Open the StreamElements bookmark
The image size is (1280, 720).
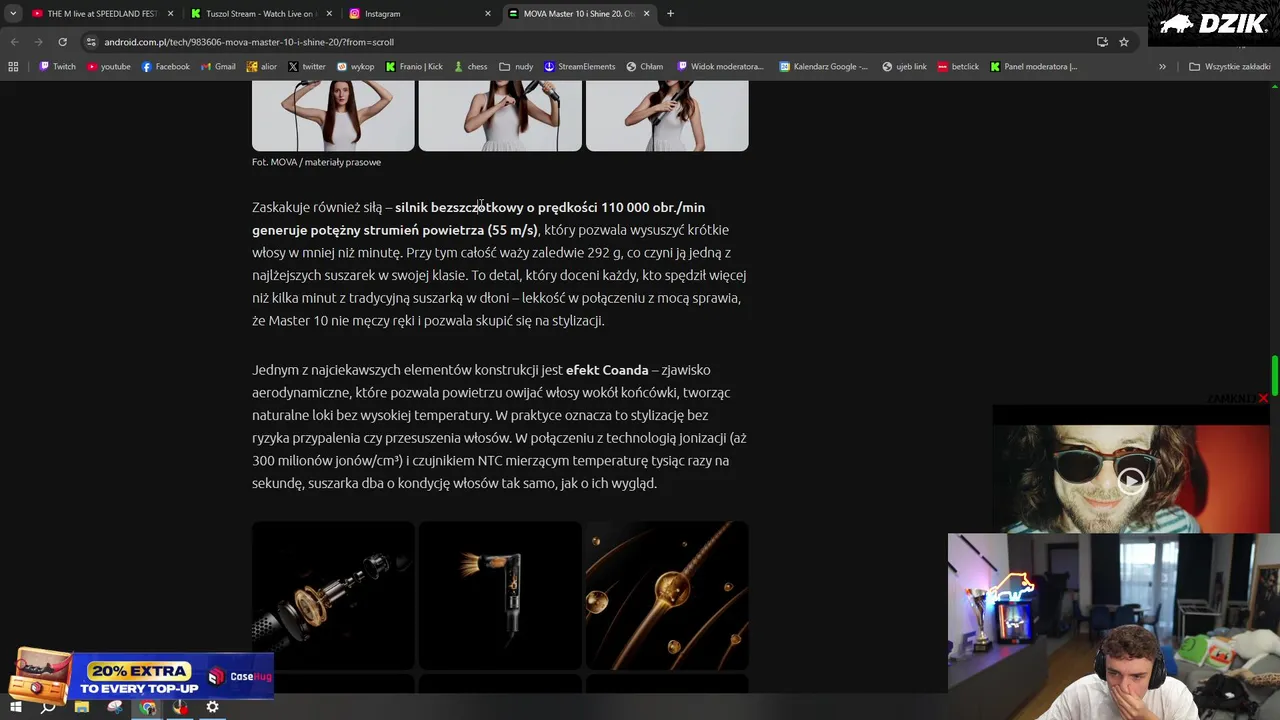pos(580,67)
